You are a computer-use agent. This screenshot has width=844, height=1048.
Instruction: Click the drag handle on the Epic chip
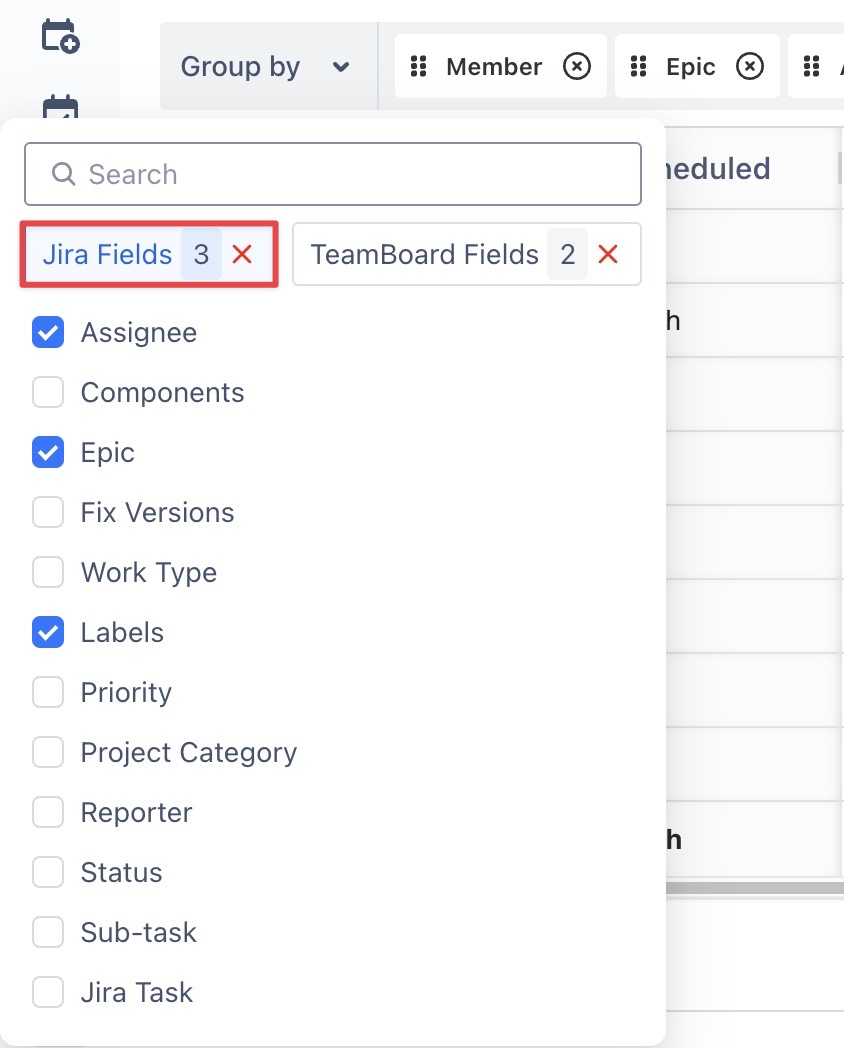coord(640,67)
